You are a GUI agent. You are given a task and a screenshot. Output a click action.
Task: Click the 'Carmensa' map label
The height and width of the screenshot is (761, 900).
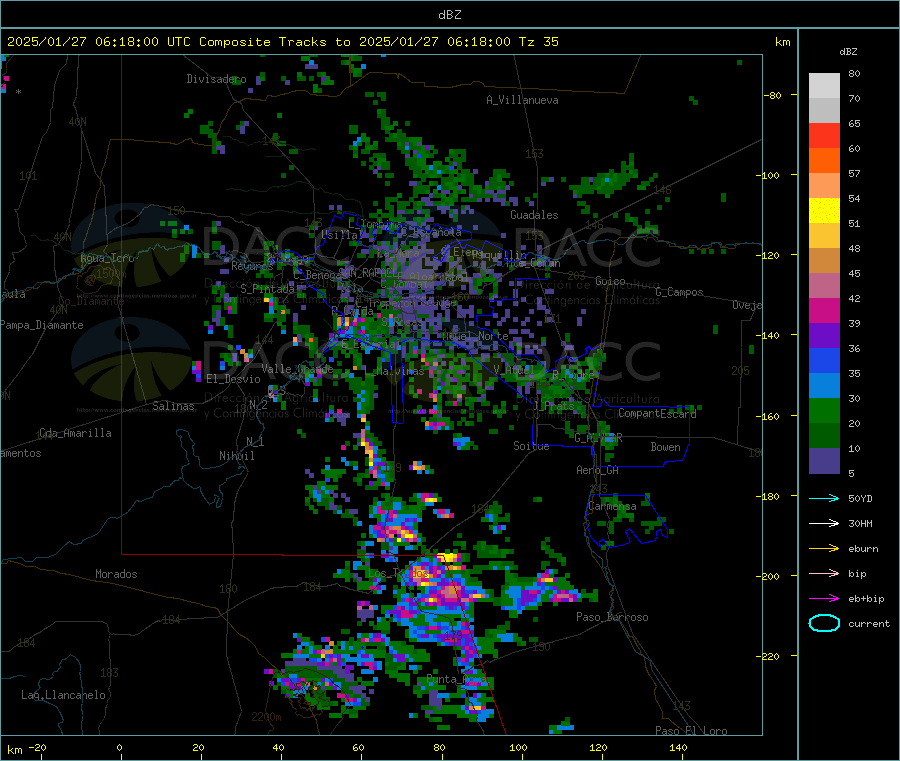[x=612, y=506]
